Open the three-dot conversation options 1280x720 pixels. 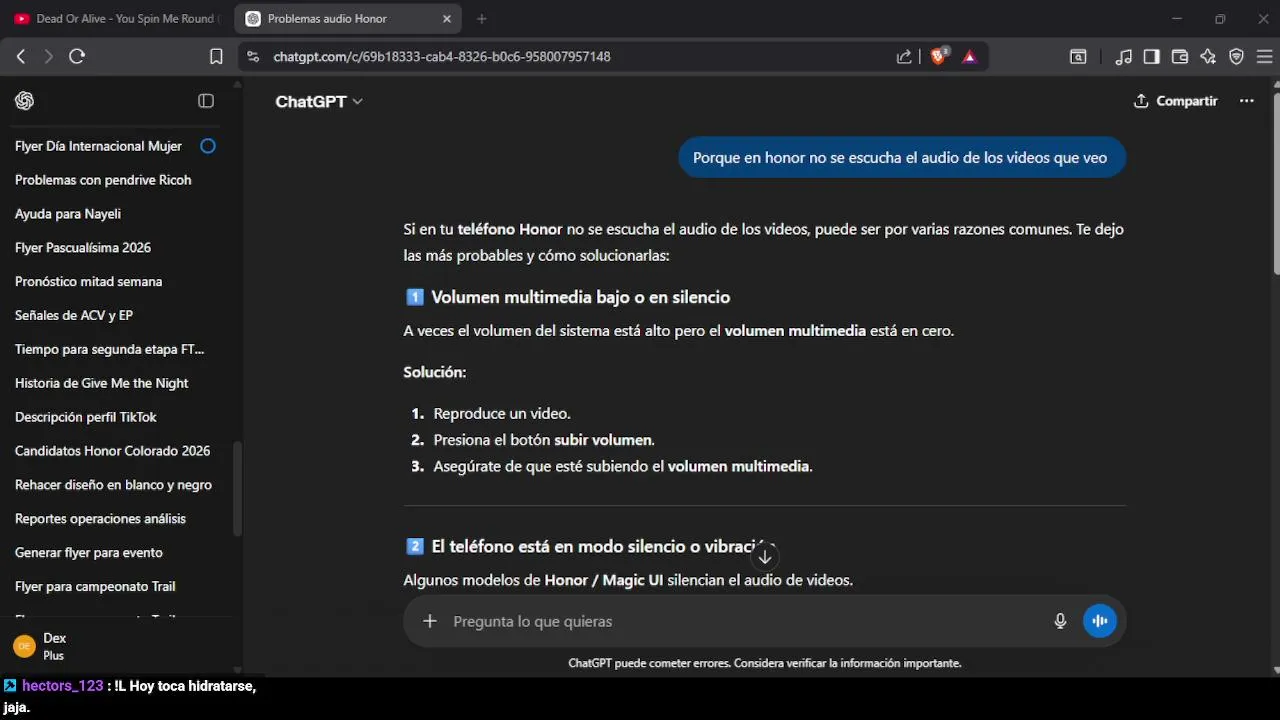(x=1246, y=101)
